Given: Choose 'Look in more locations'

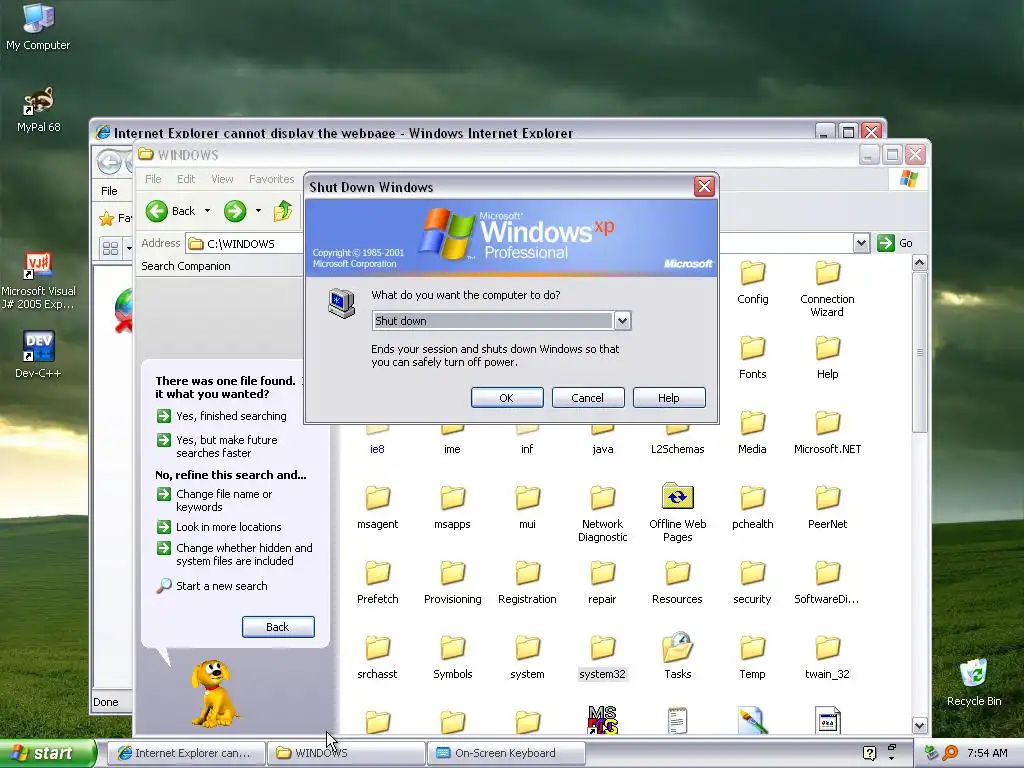Looking at the screenshot, I should coord(219,527).
